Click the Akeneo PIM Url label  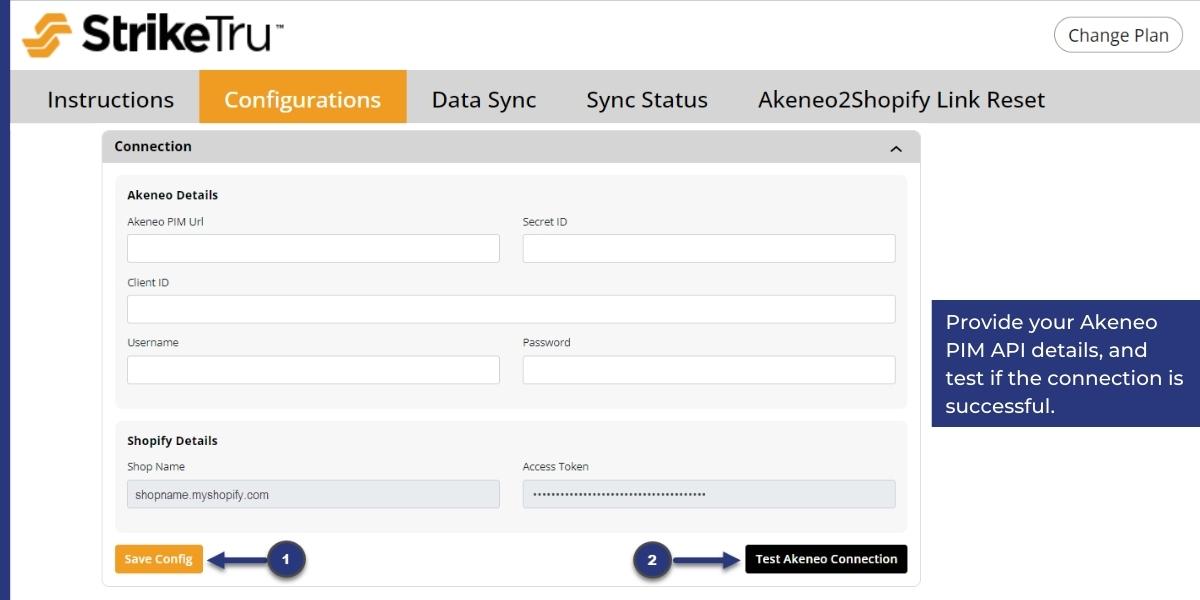point(165,222)
